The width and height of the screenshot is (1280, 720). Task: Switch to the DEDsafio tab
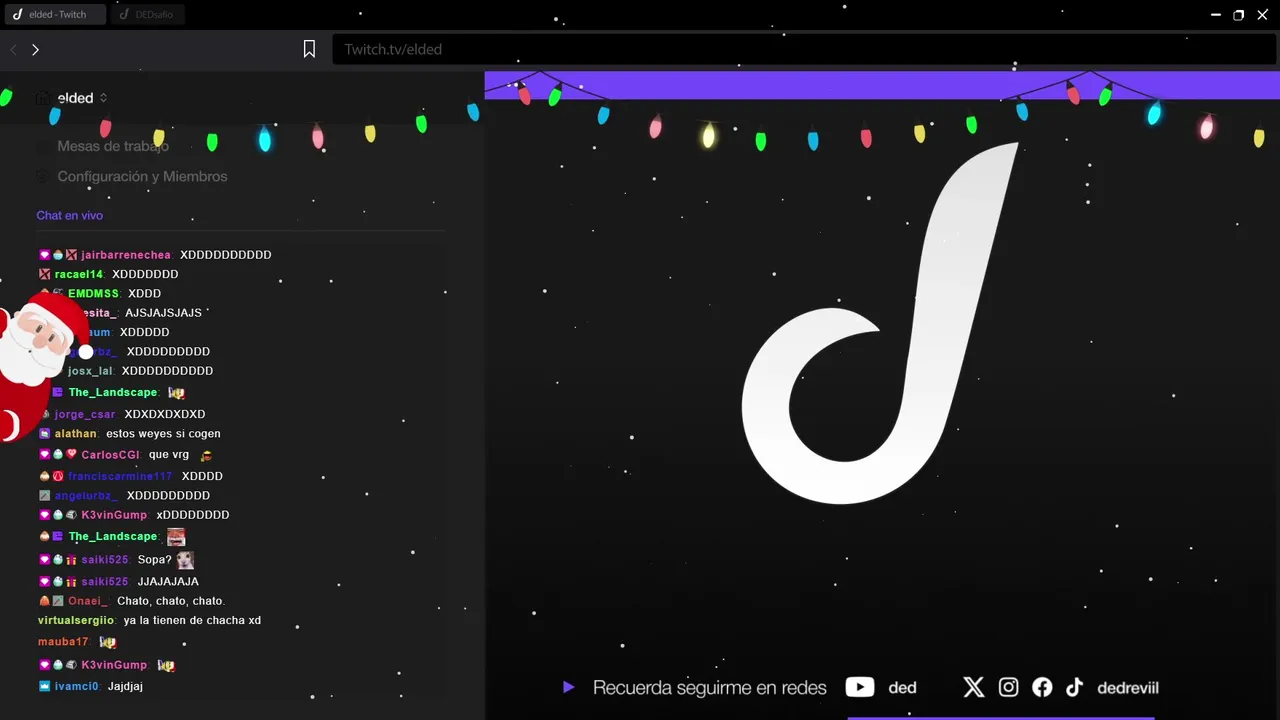[x=147, y=14]
